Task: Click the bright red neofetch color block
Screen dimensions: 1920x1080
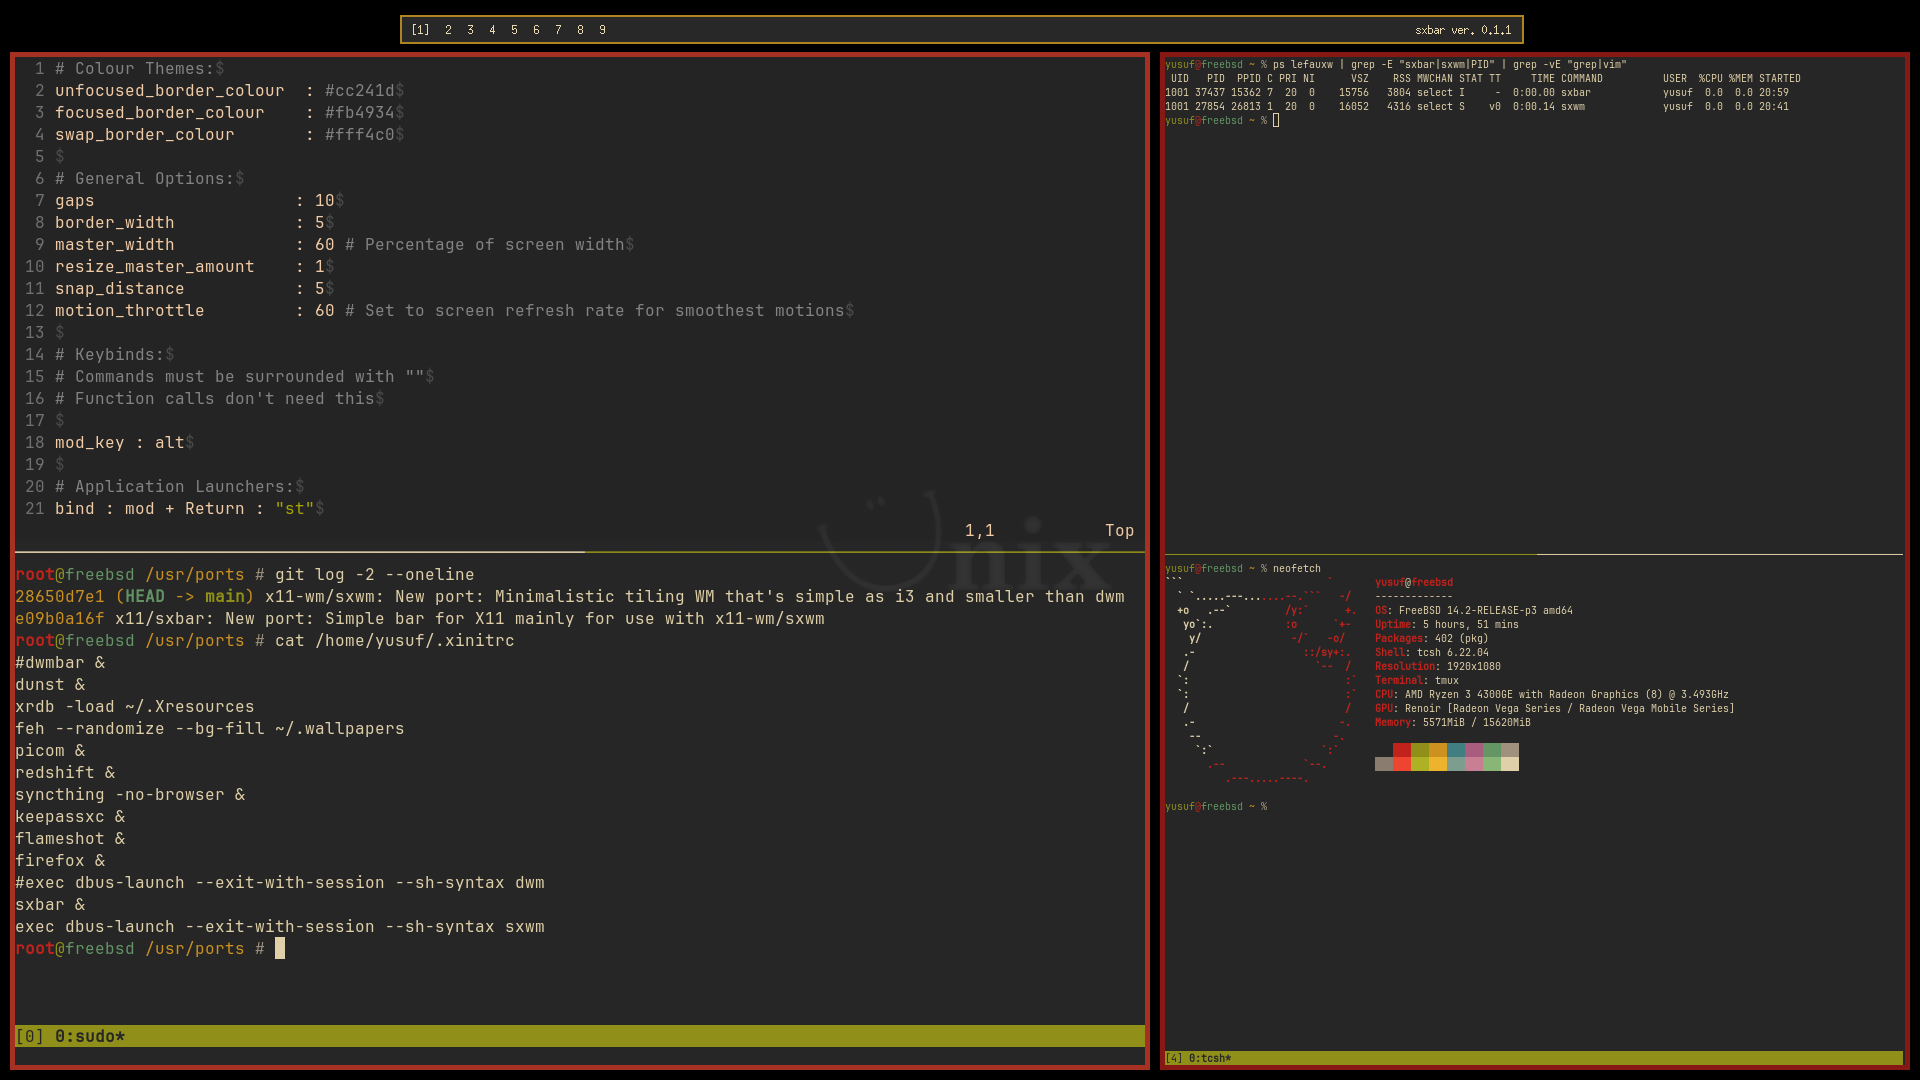Action: click(1402, 764)
